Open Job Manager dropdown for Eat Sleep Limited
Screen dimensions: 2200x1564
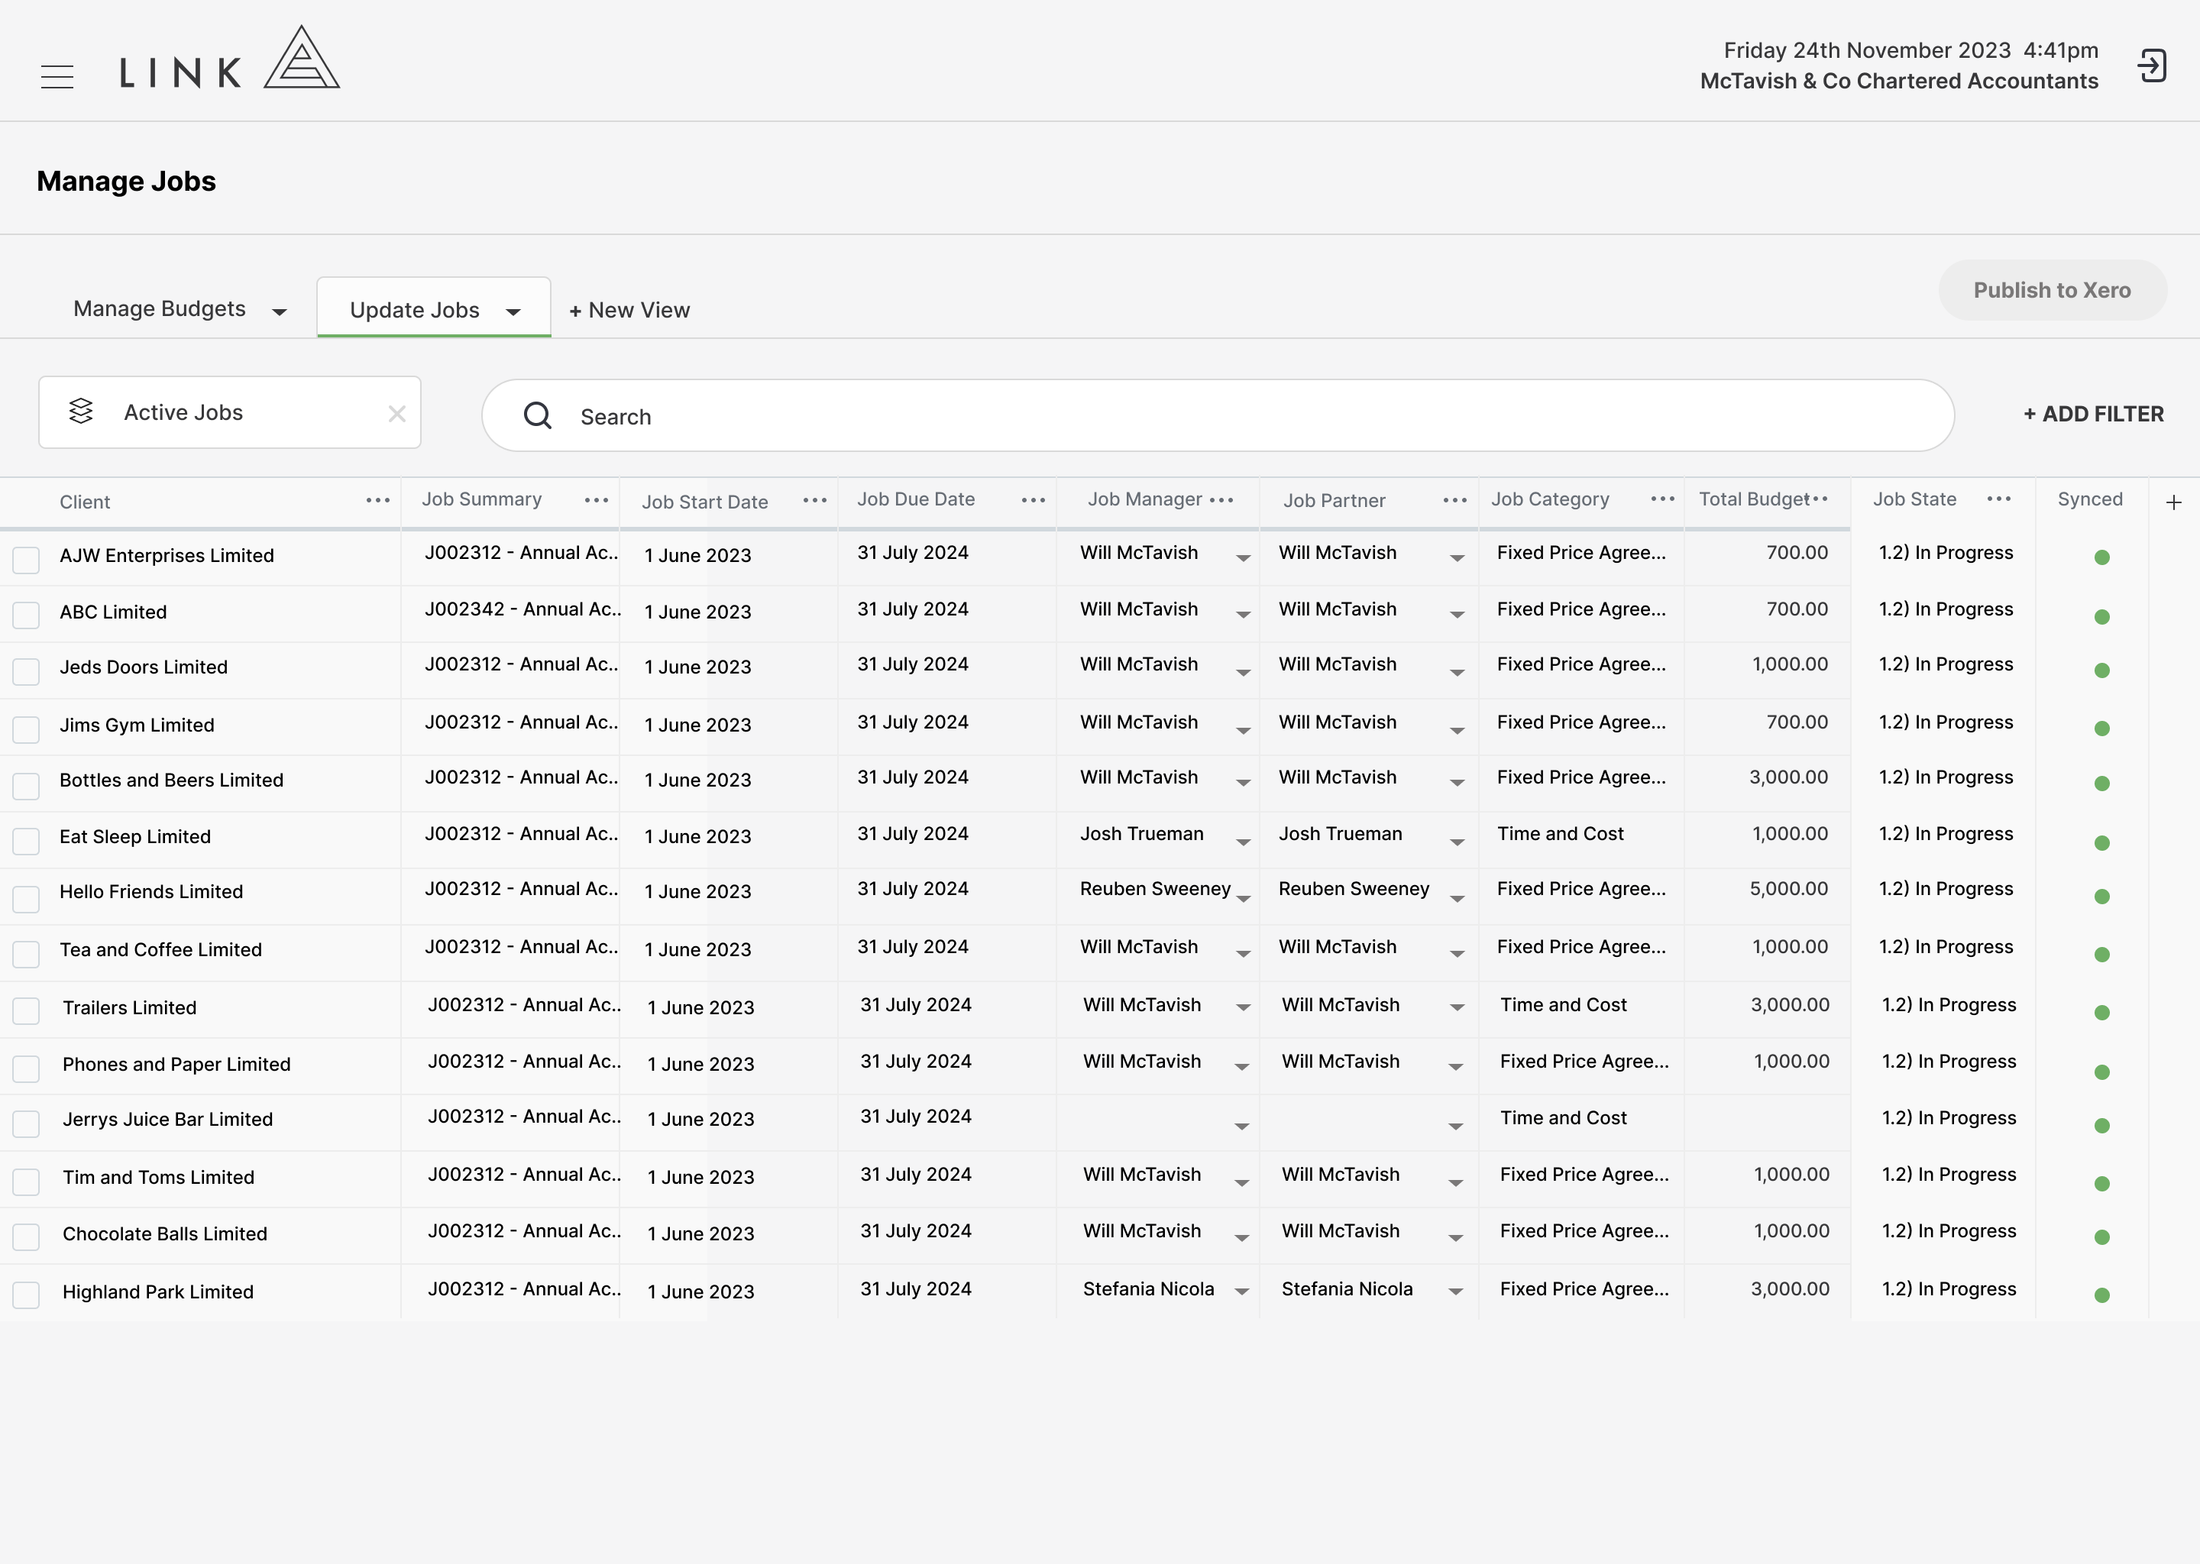(x=1243, y=842)
